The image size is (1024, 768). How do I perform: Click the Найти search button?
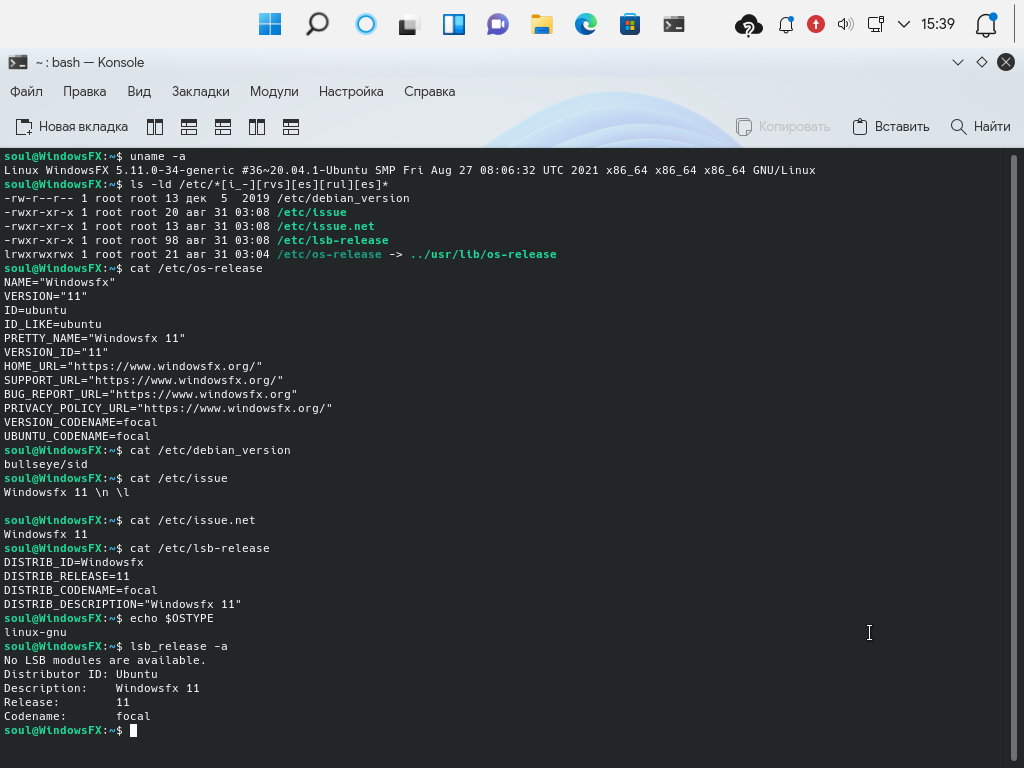pos(980,127)
